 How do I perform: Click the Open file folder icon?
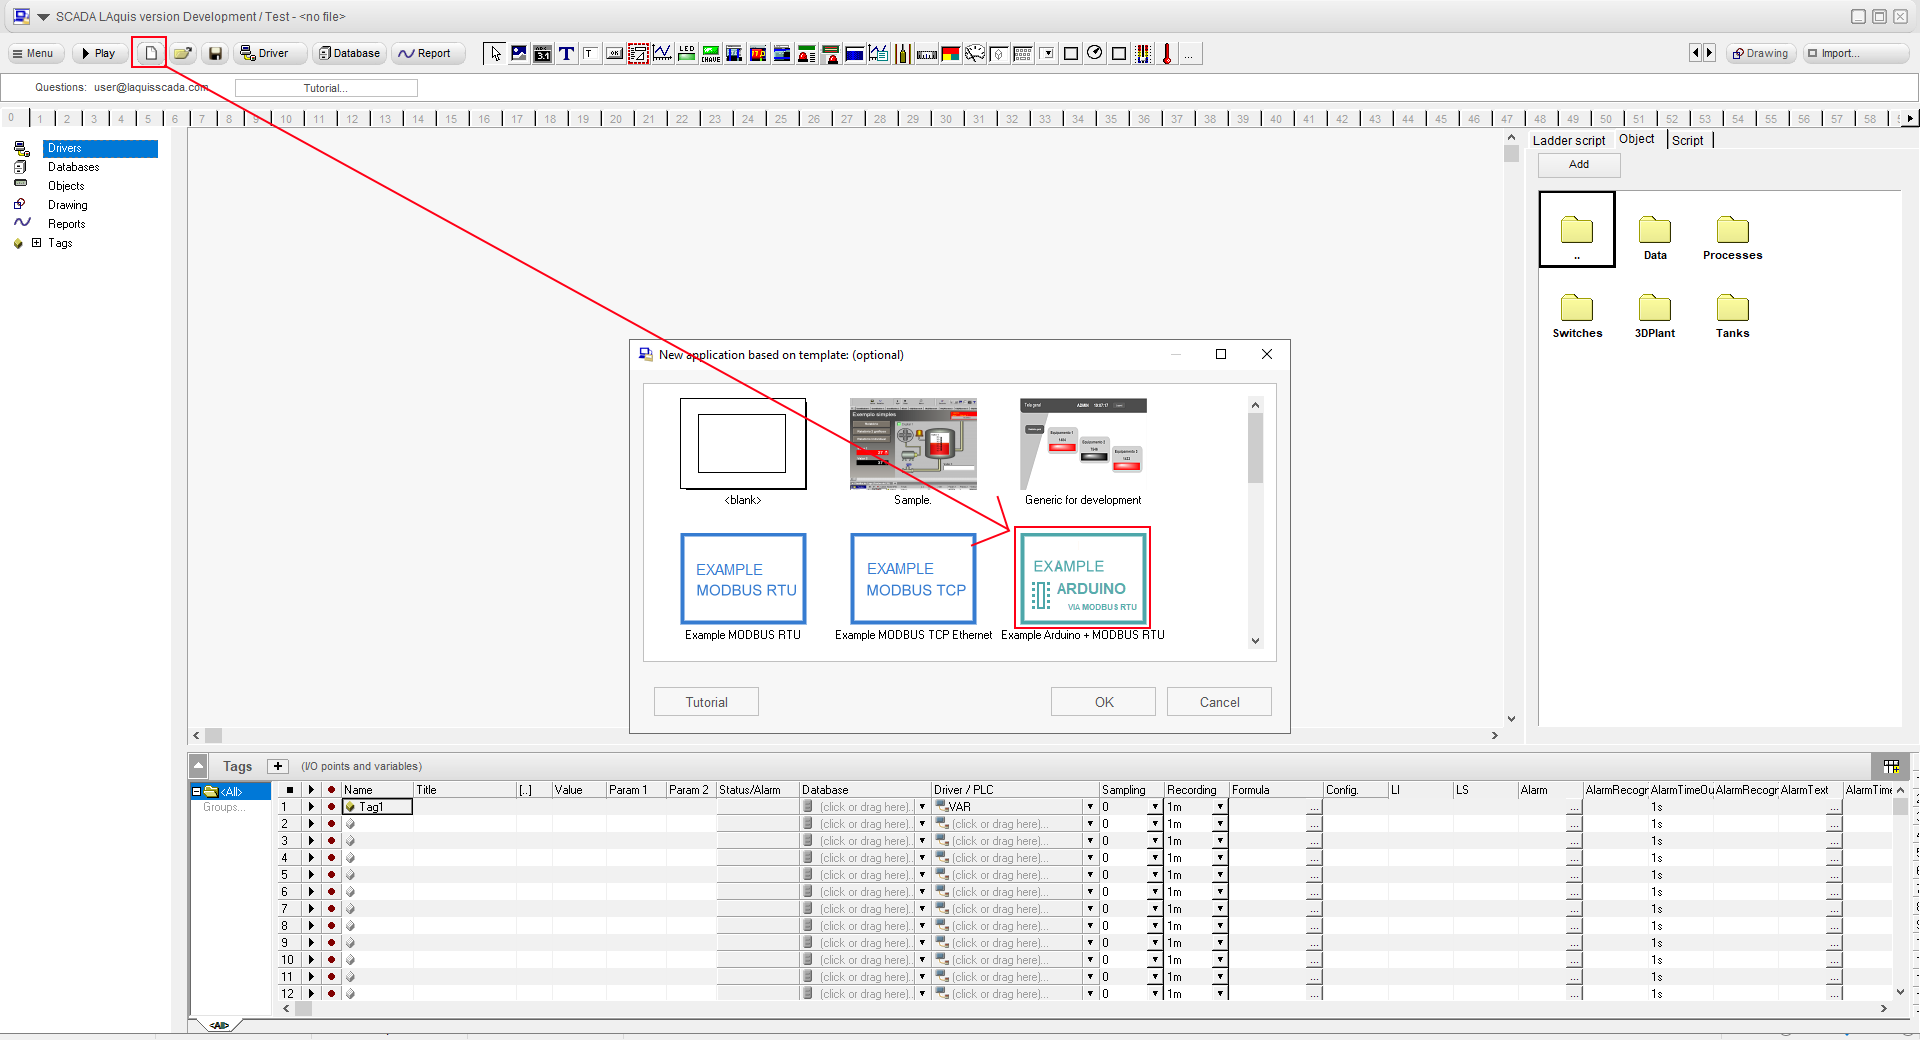[182, 53]
